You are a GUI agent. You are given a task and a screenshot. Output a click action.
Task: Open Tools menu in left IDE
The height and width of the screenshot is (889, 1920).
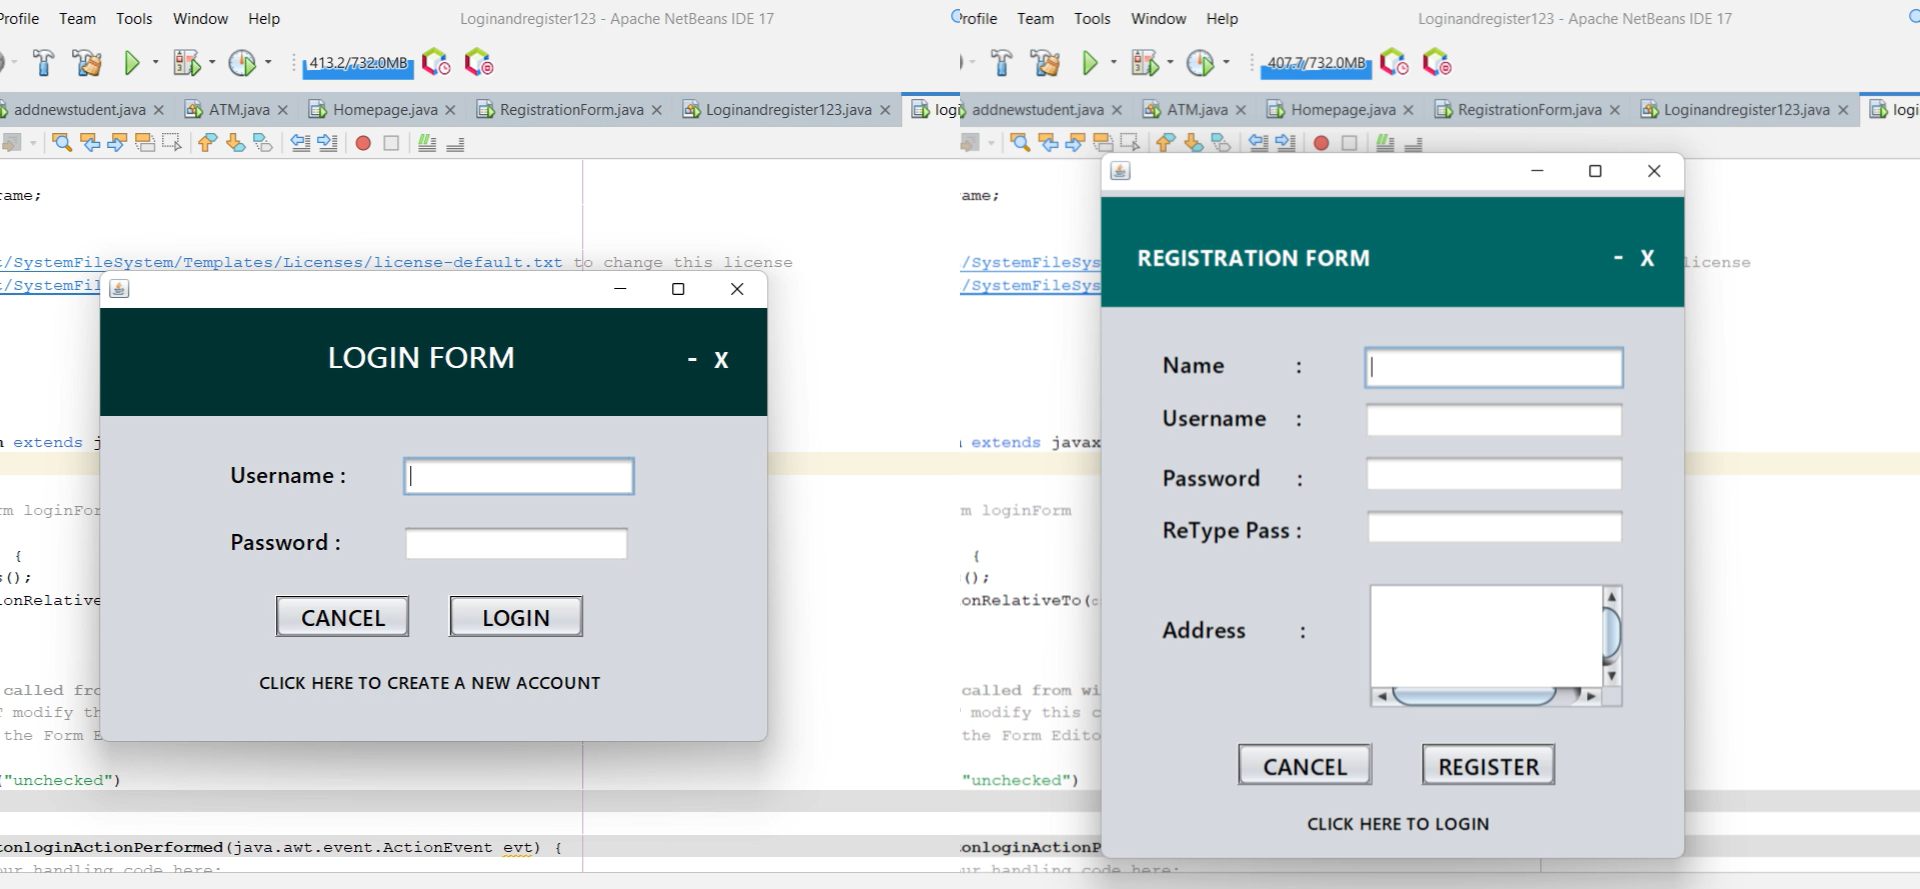coord(134,19)
